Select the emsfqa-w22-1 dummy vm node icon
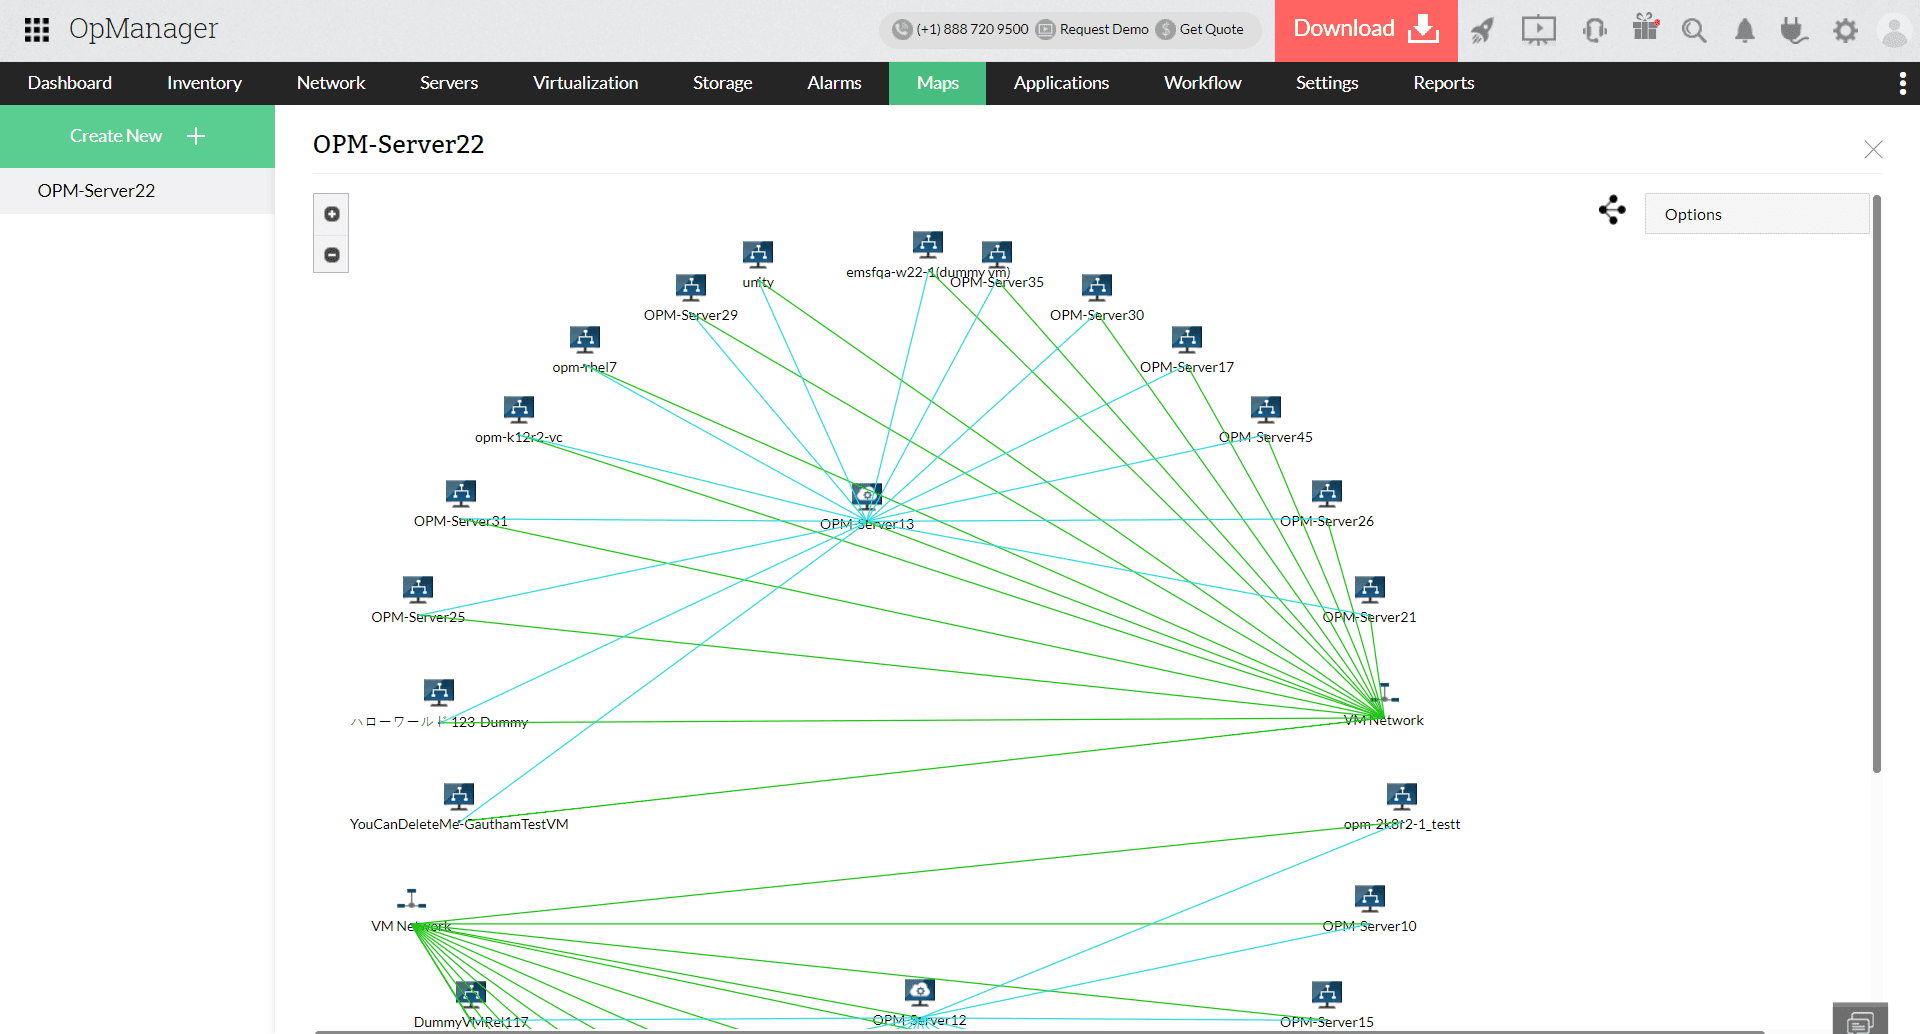Viewport: 1920px width, 1034px height. click(x=928, y=244)
